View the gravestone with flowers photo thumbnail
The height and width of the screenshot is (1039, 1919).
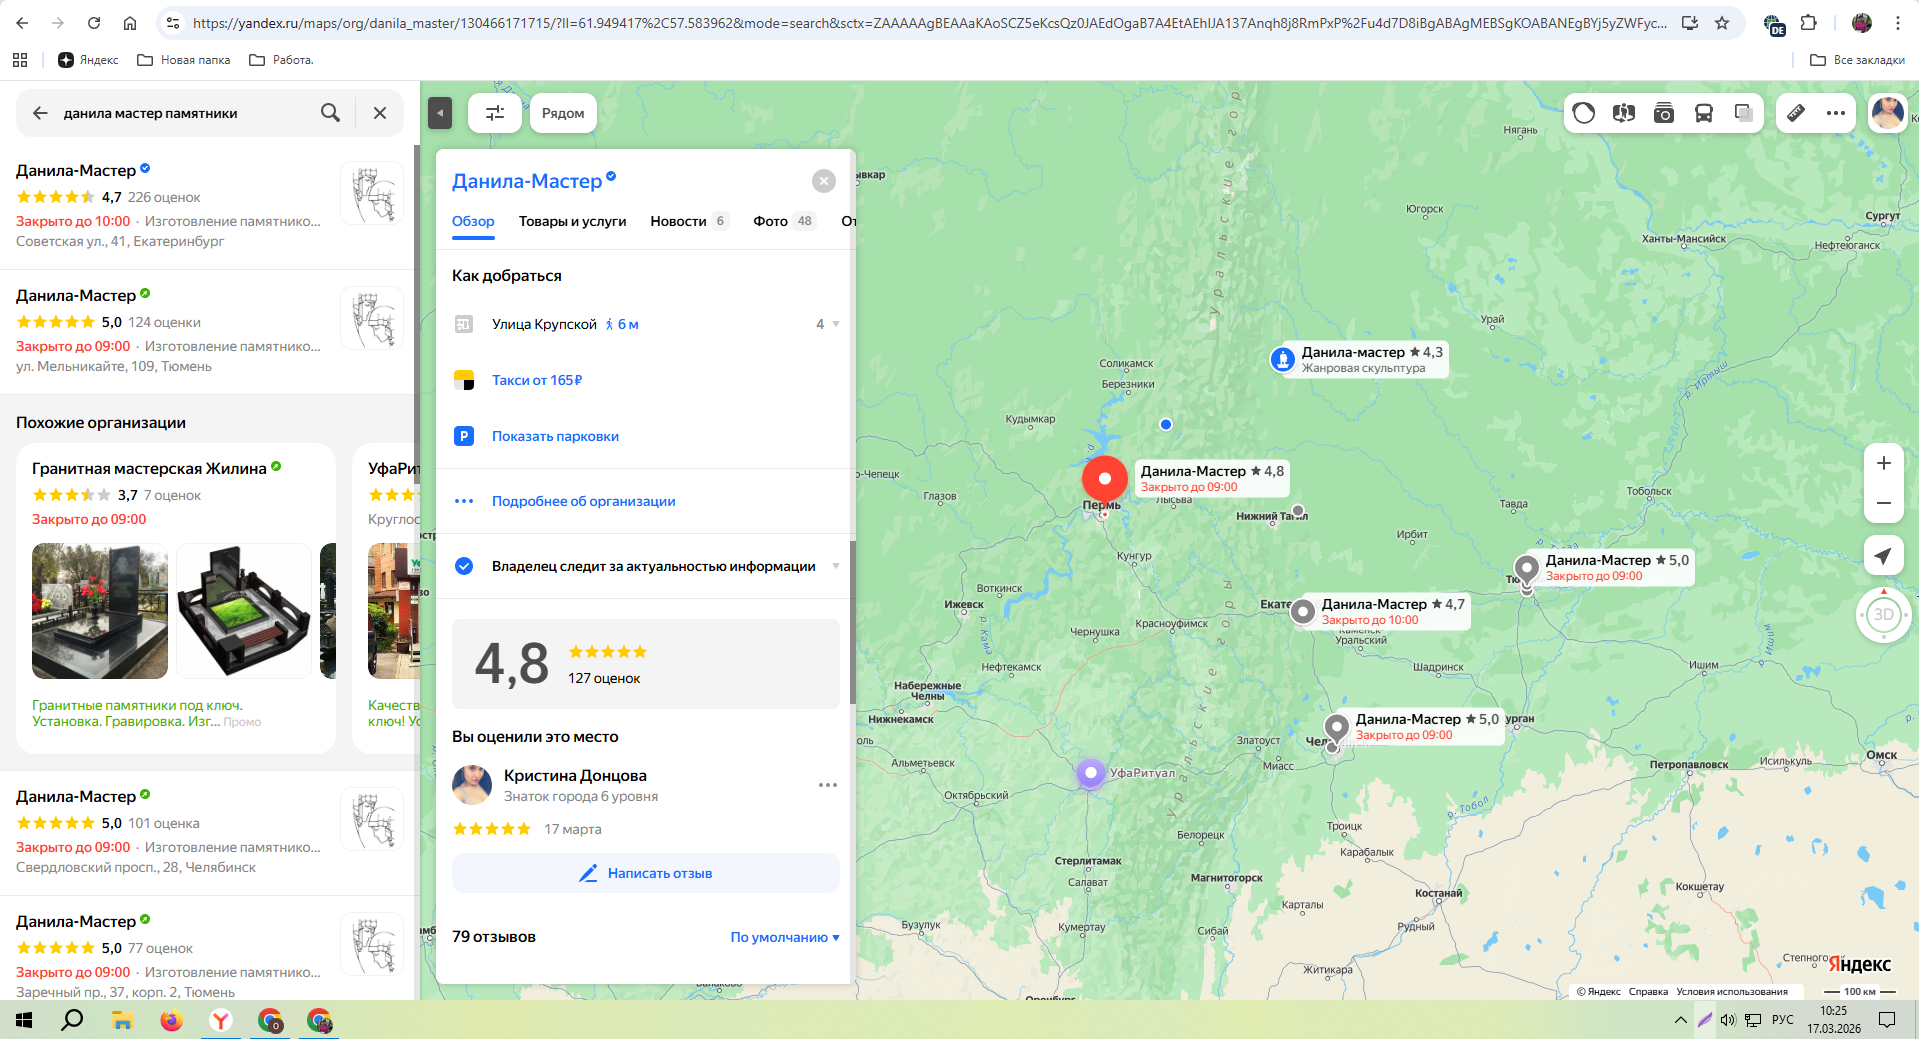click(x=100, y=611)
